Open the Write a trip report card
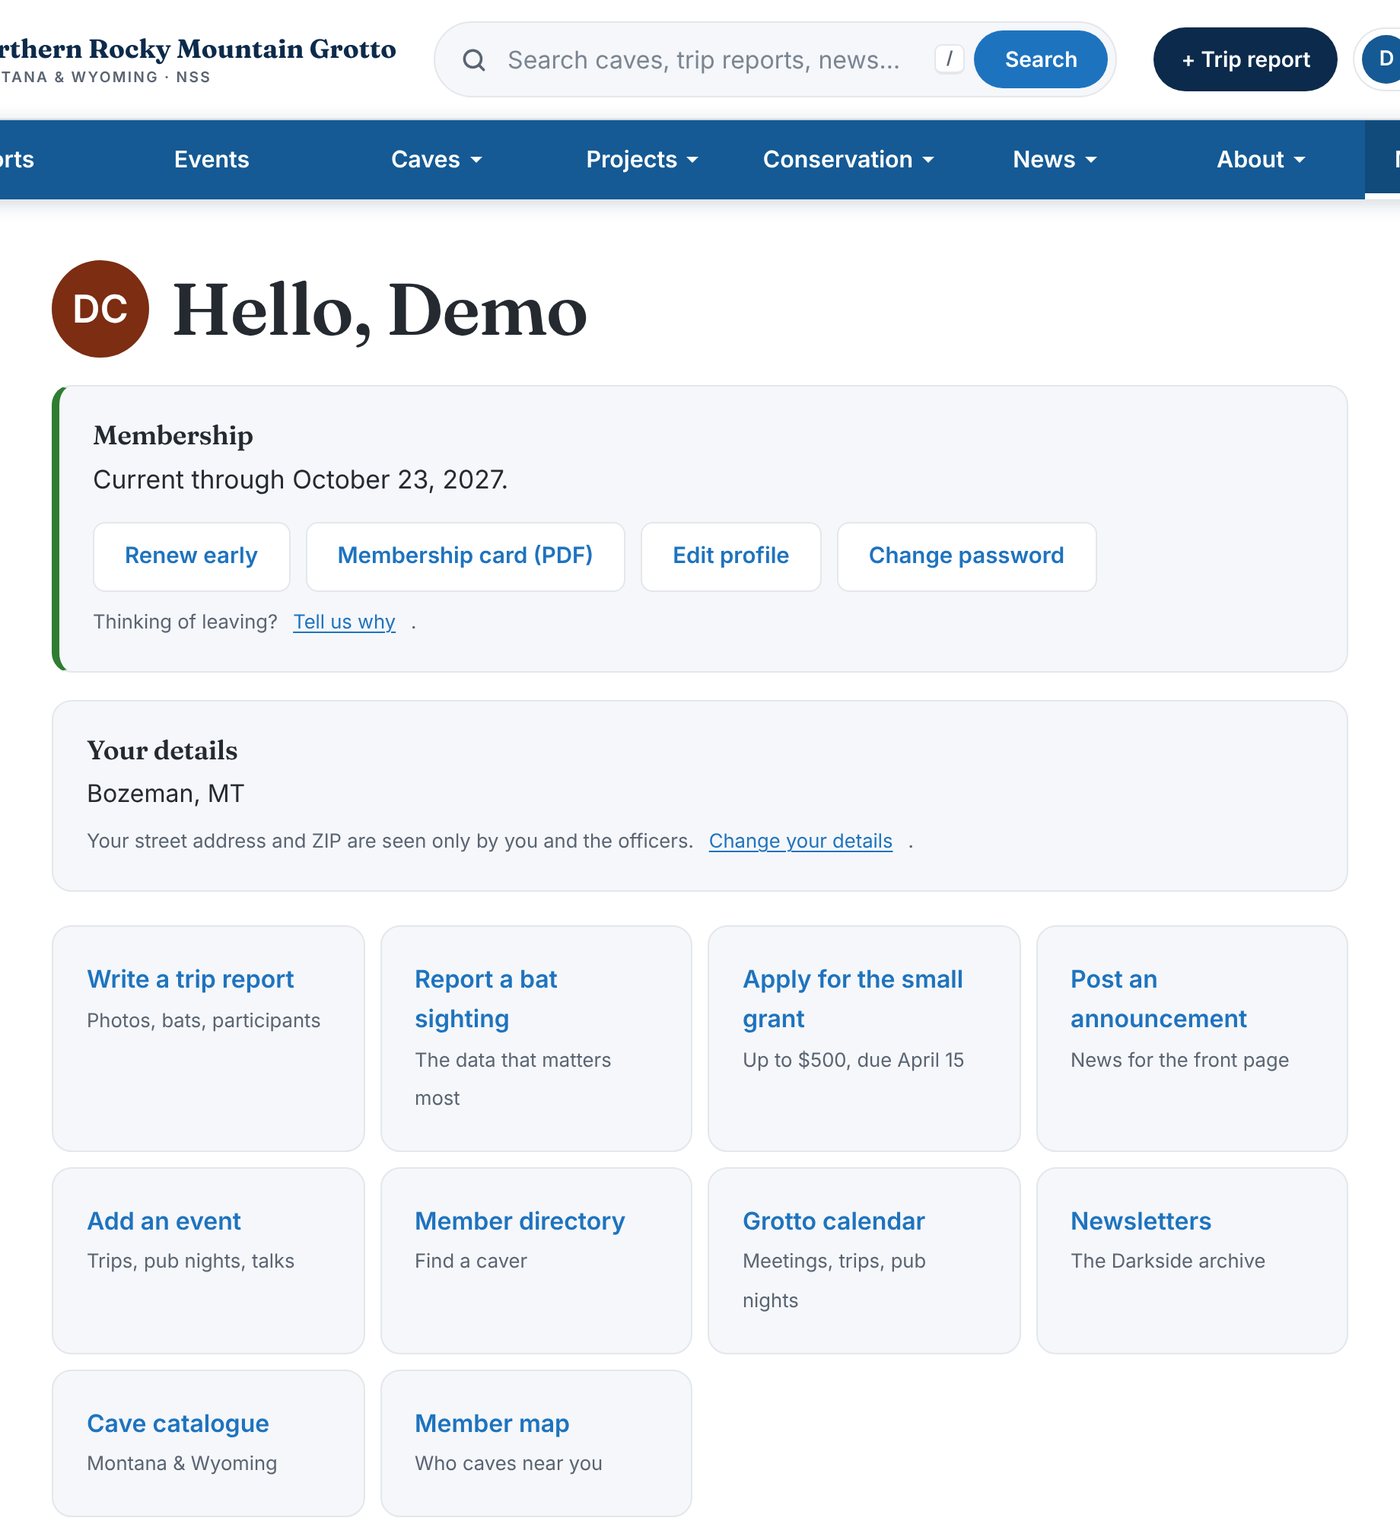The height and width of the screenshot is (1537, 1400). pos(208,1038)
